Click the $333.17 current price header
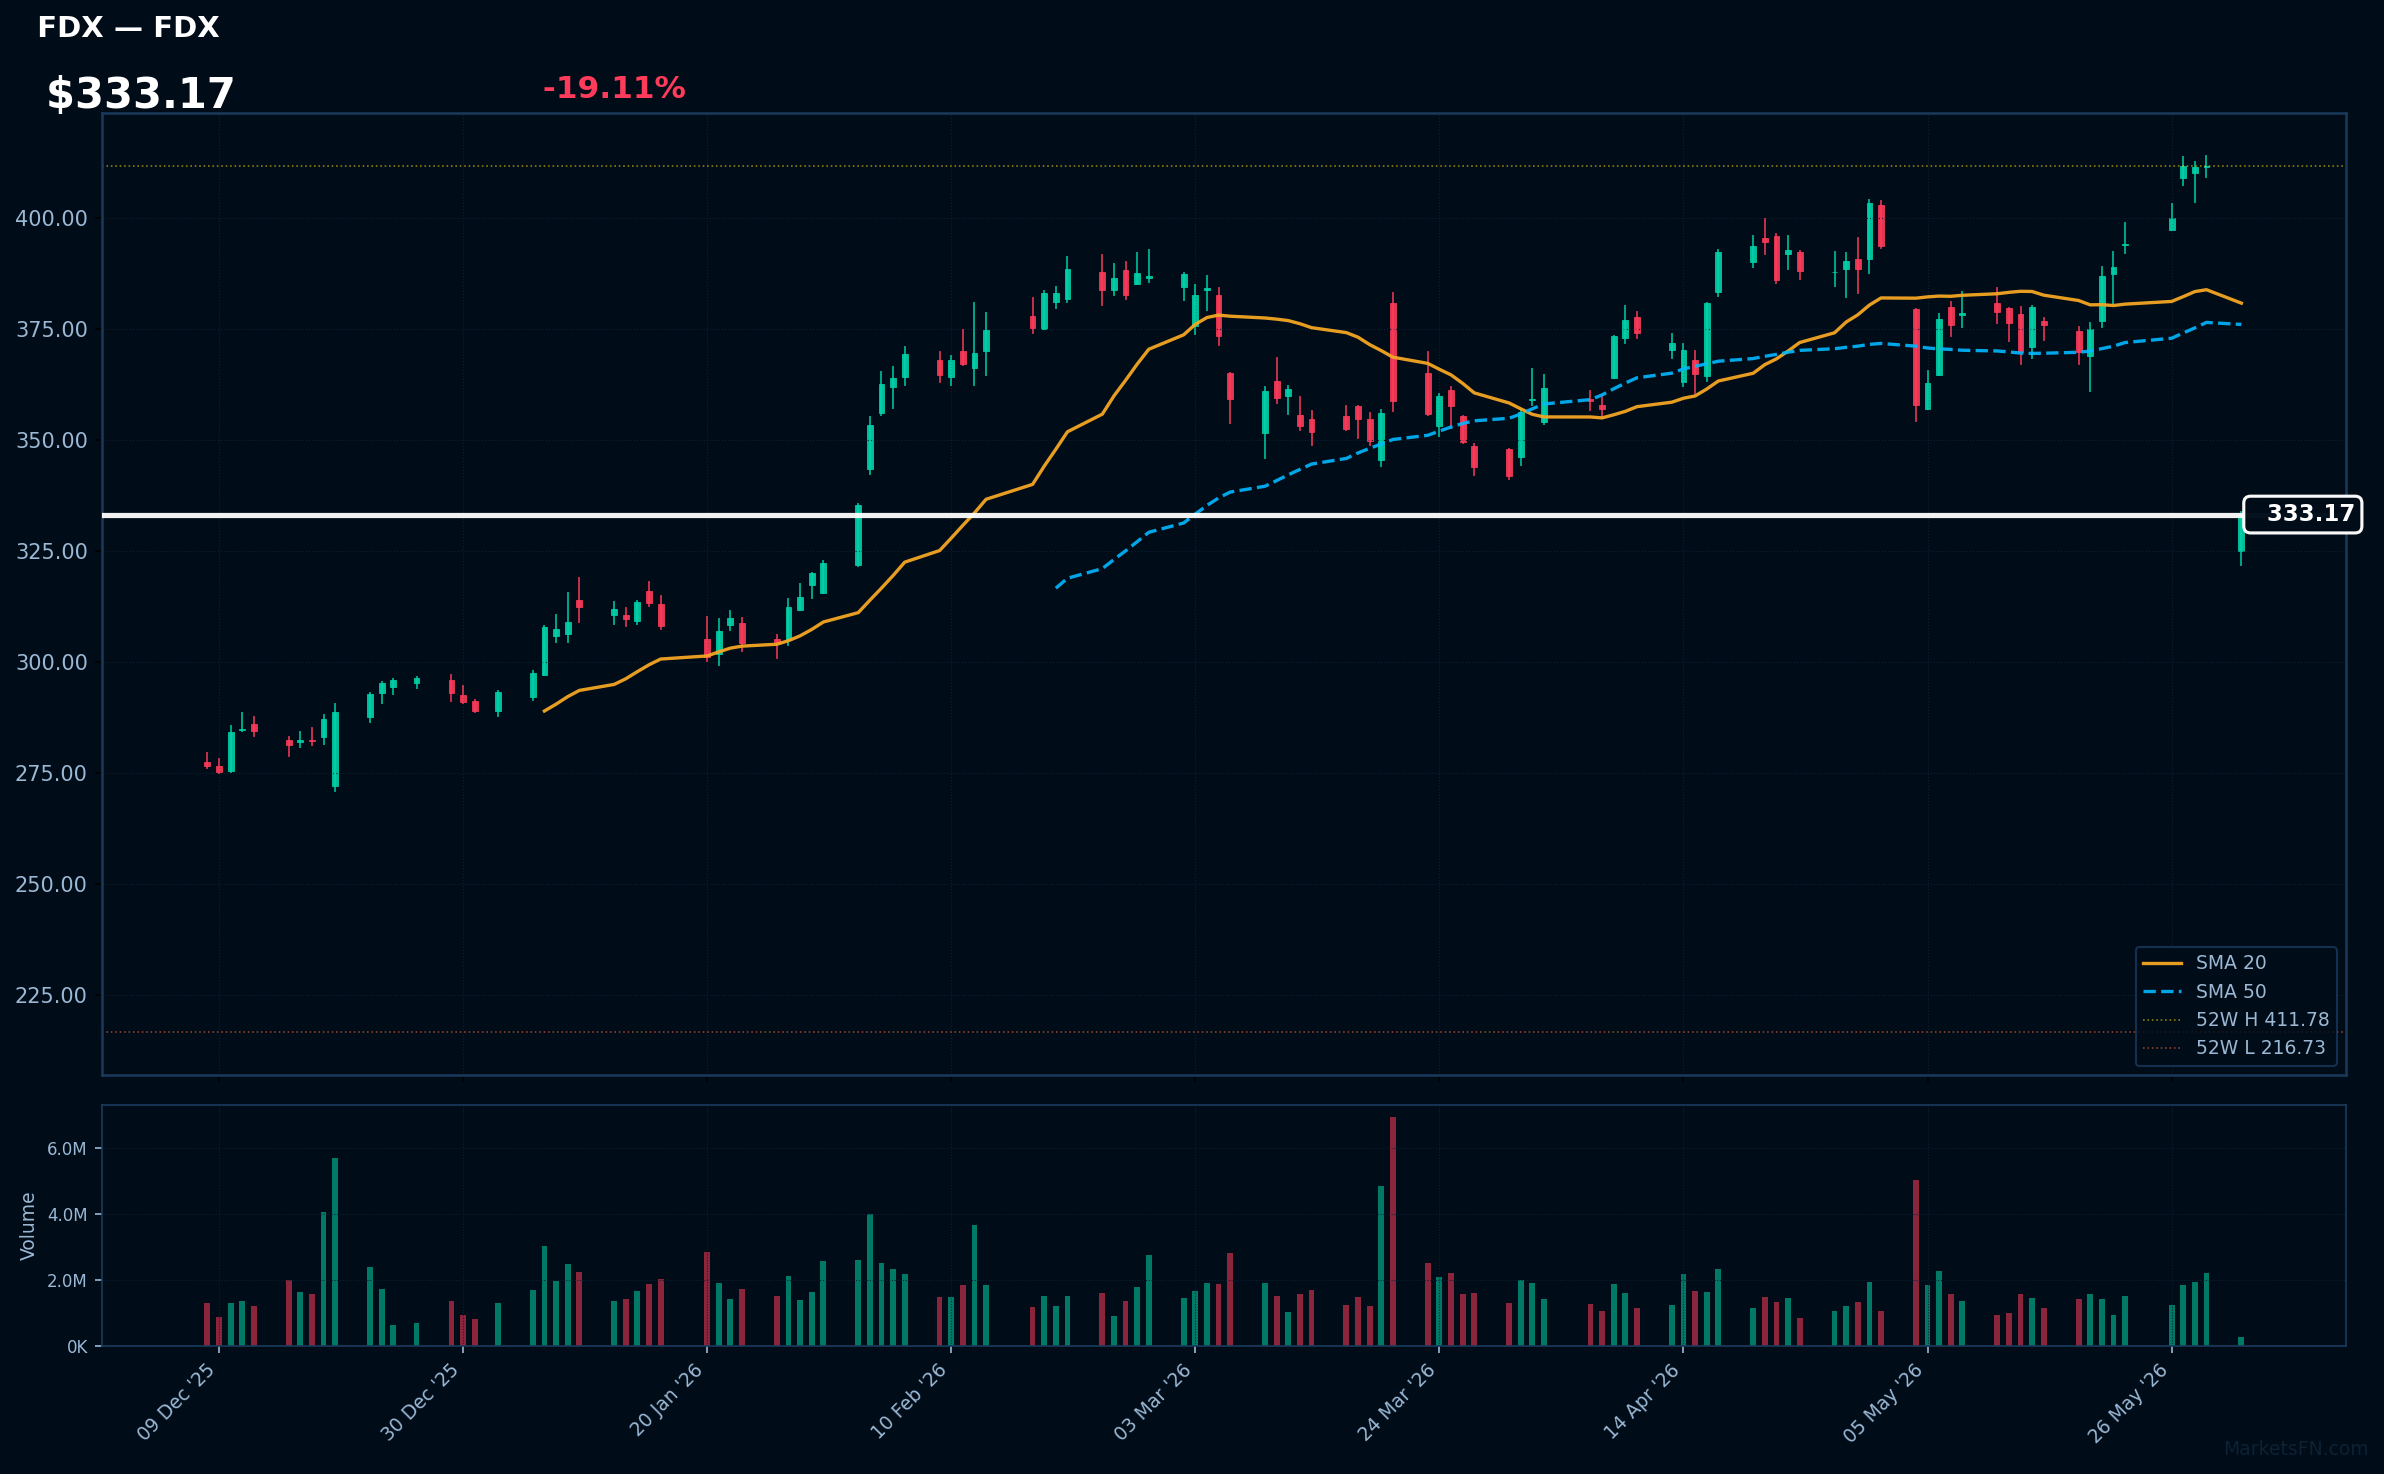 click(x=140, y=94)
